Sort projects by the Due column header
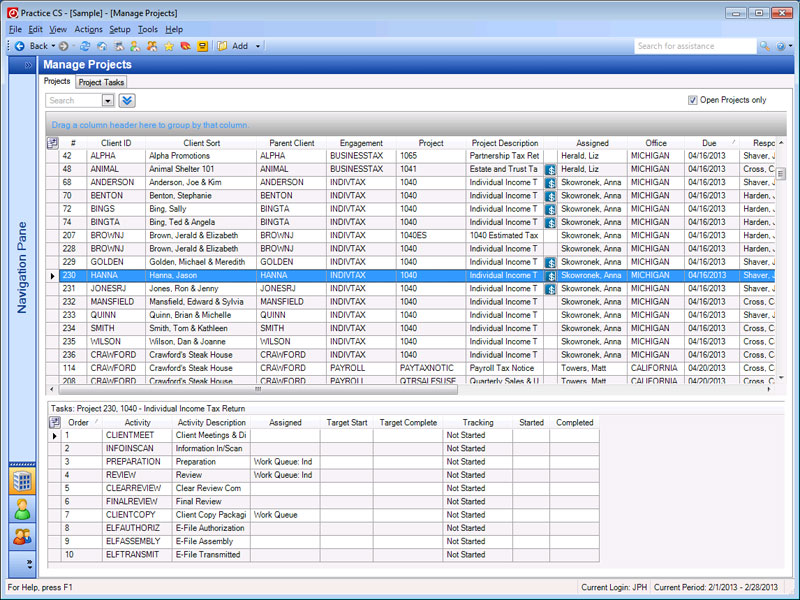Image resolution: width=800 pixels, height=600 pixels. (708, 143)
